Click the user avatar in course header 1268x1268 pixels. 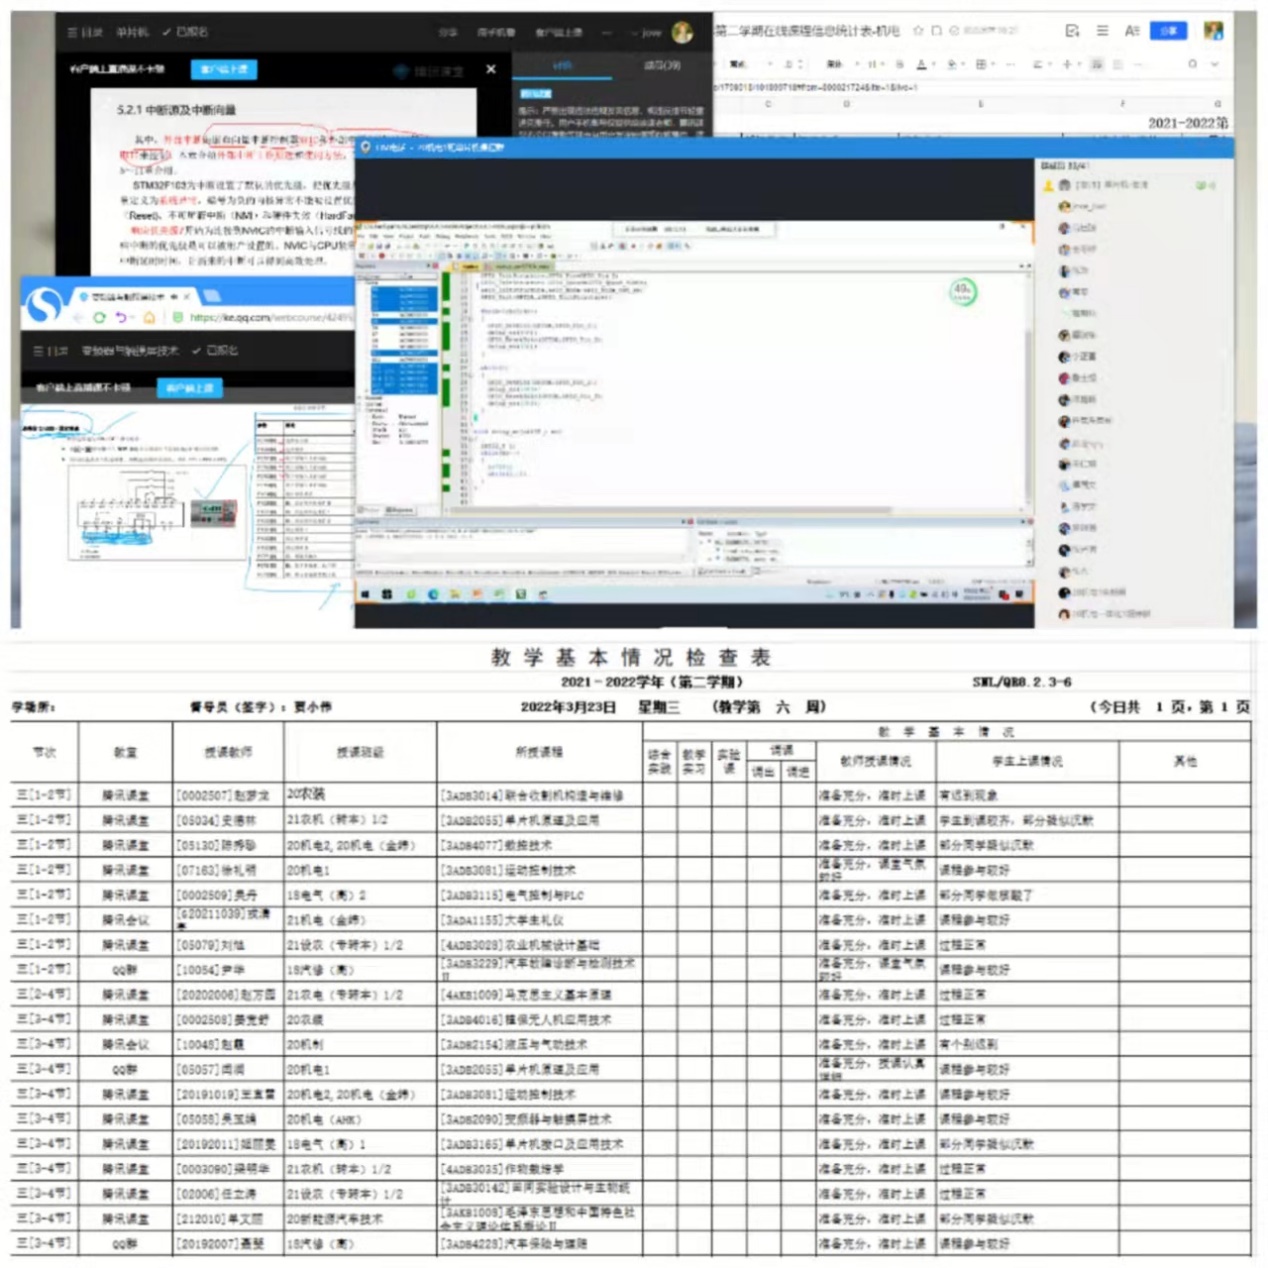pyautogui.click(x=682, y=32)
